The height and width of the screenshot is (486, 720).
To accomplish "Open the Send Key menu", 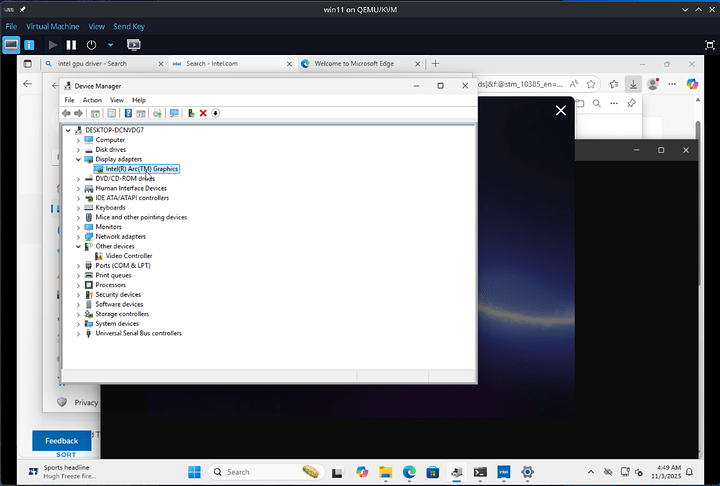I will click(129, 27).
